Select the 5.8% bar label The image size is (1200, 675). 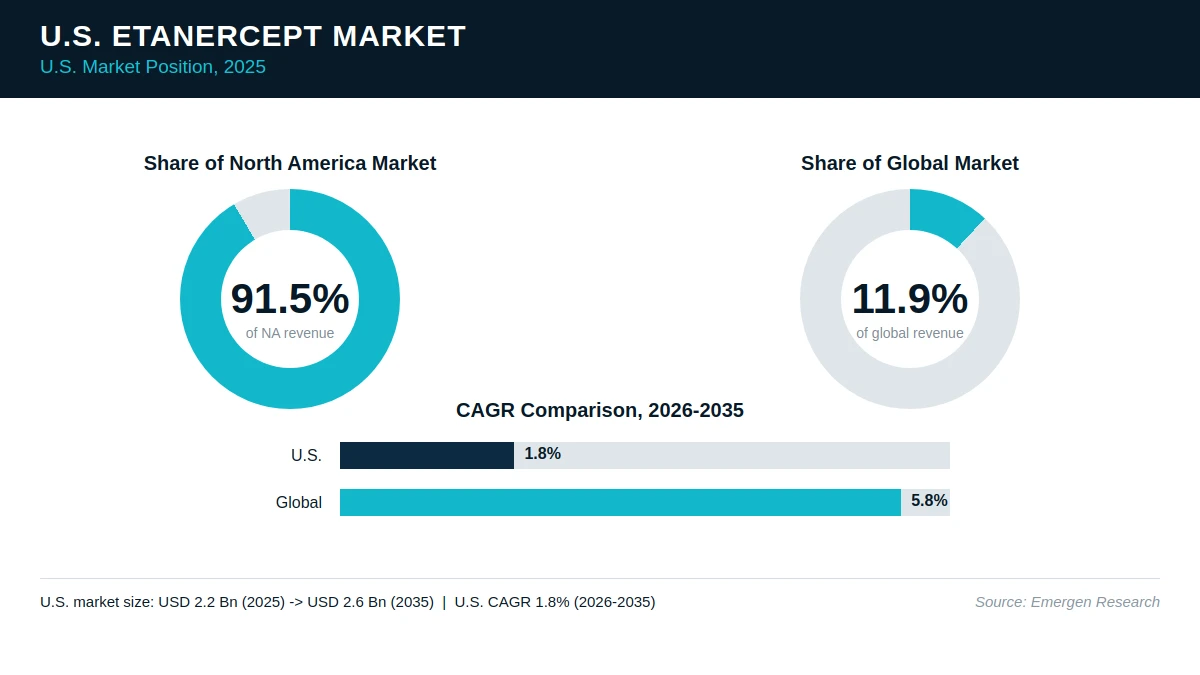tap(929, 501)
